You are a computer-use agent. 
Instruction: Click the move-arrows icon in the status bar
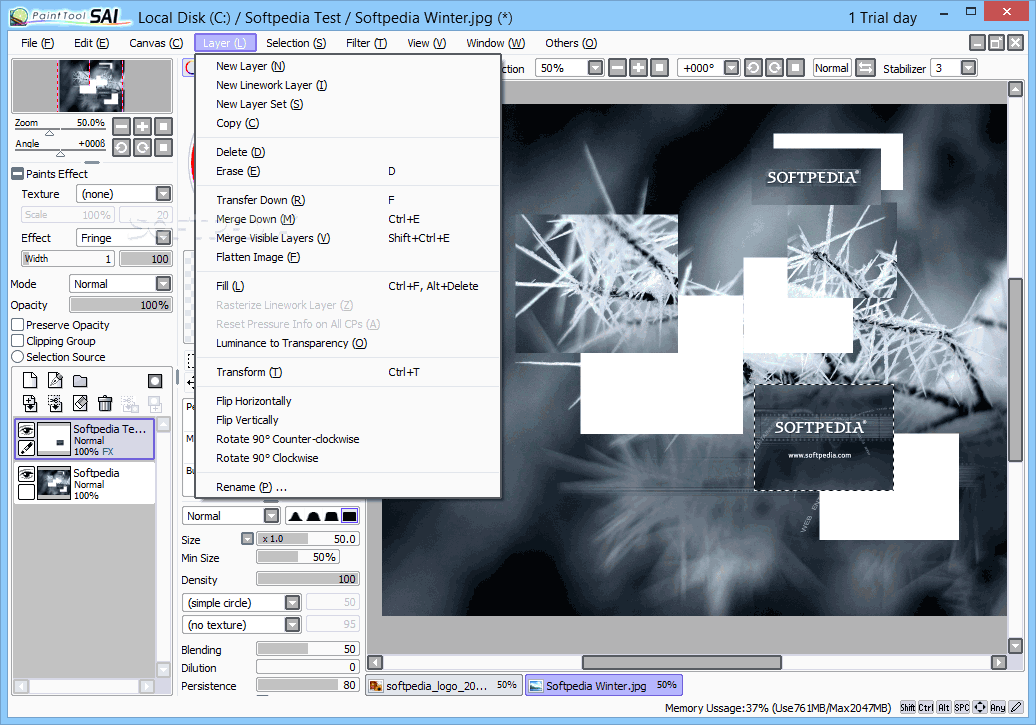tap(980, 707)
